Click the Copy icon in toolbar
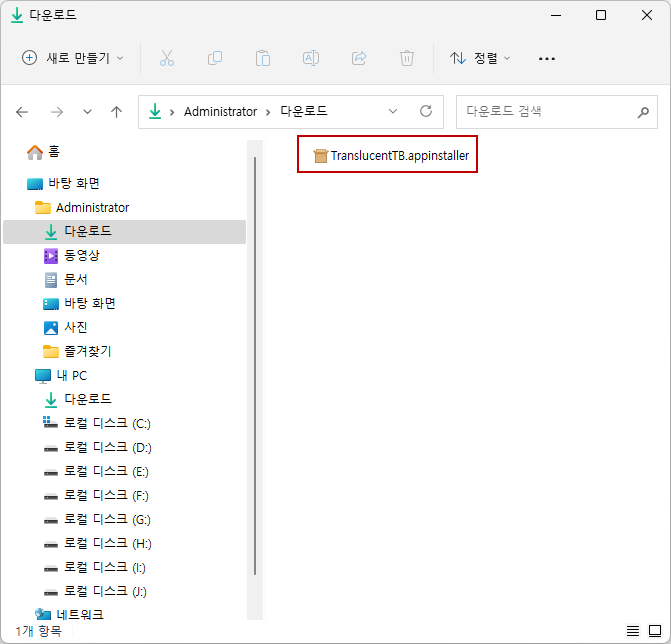 215,58
